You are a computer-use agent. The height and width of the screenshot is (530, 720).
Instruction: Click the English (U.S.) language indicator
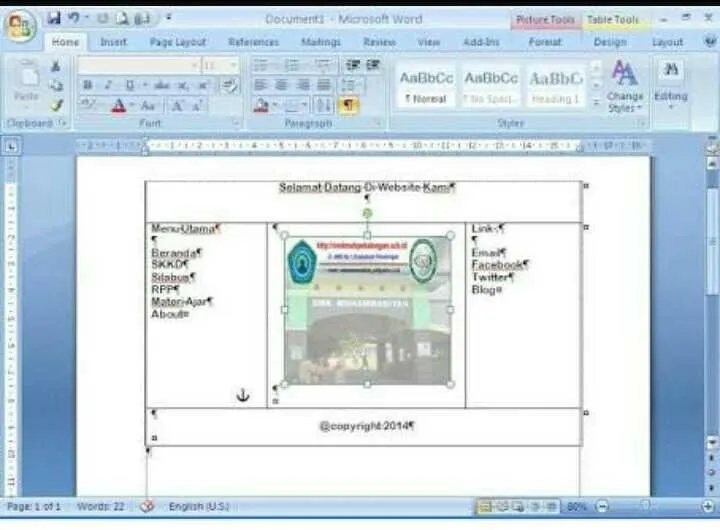199,506
